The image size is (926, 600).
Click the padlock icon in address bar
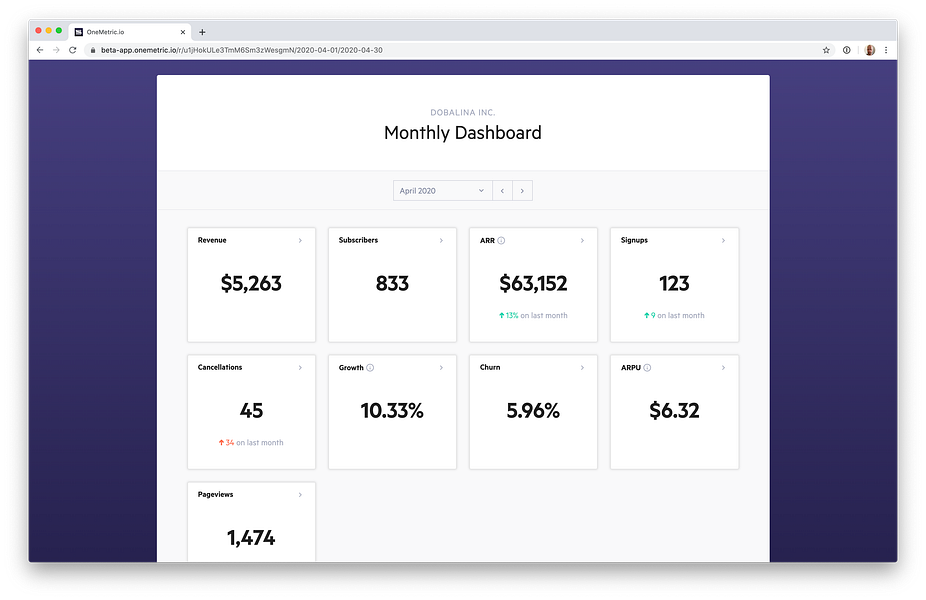coord(93,50)
